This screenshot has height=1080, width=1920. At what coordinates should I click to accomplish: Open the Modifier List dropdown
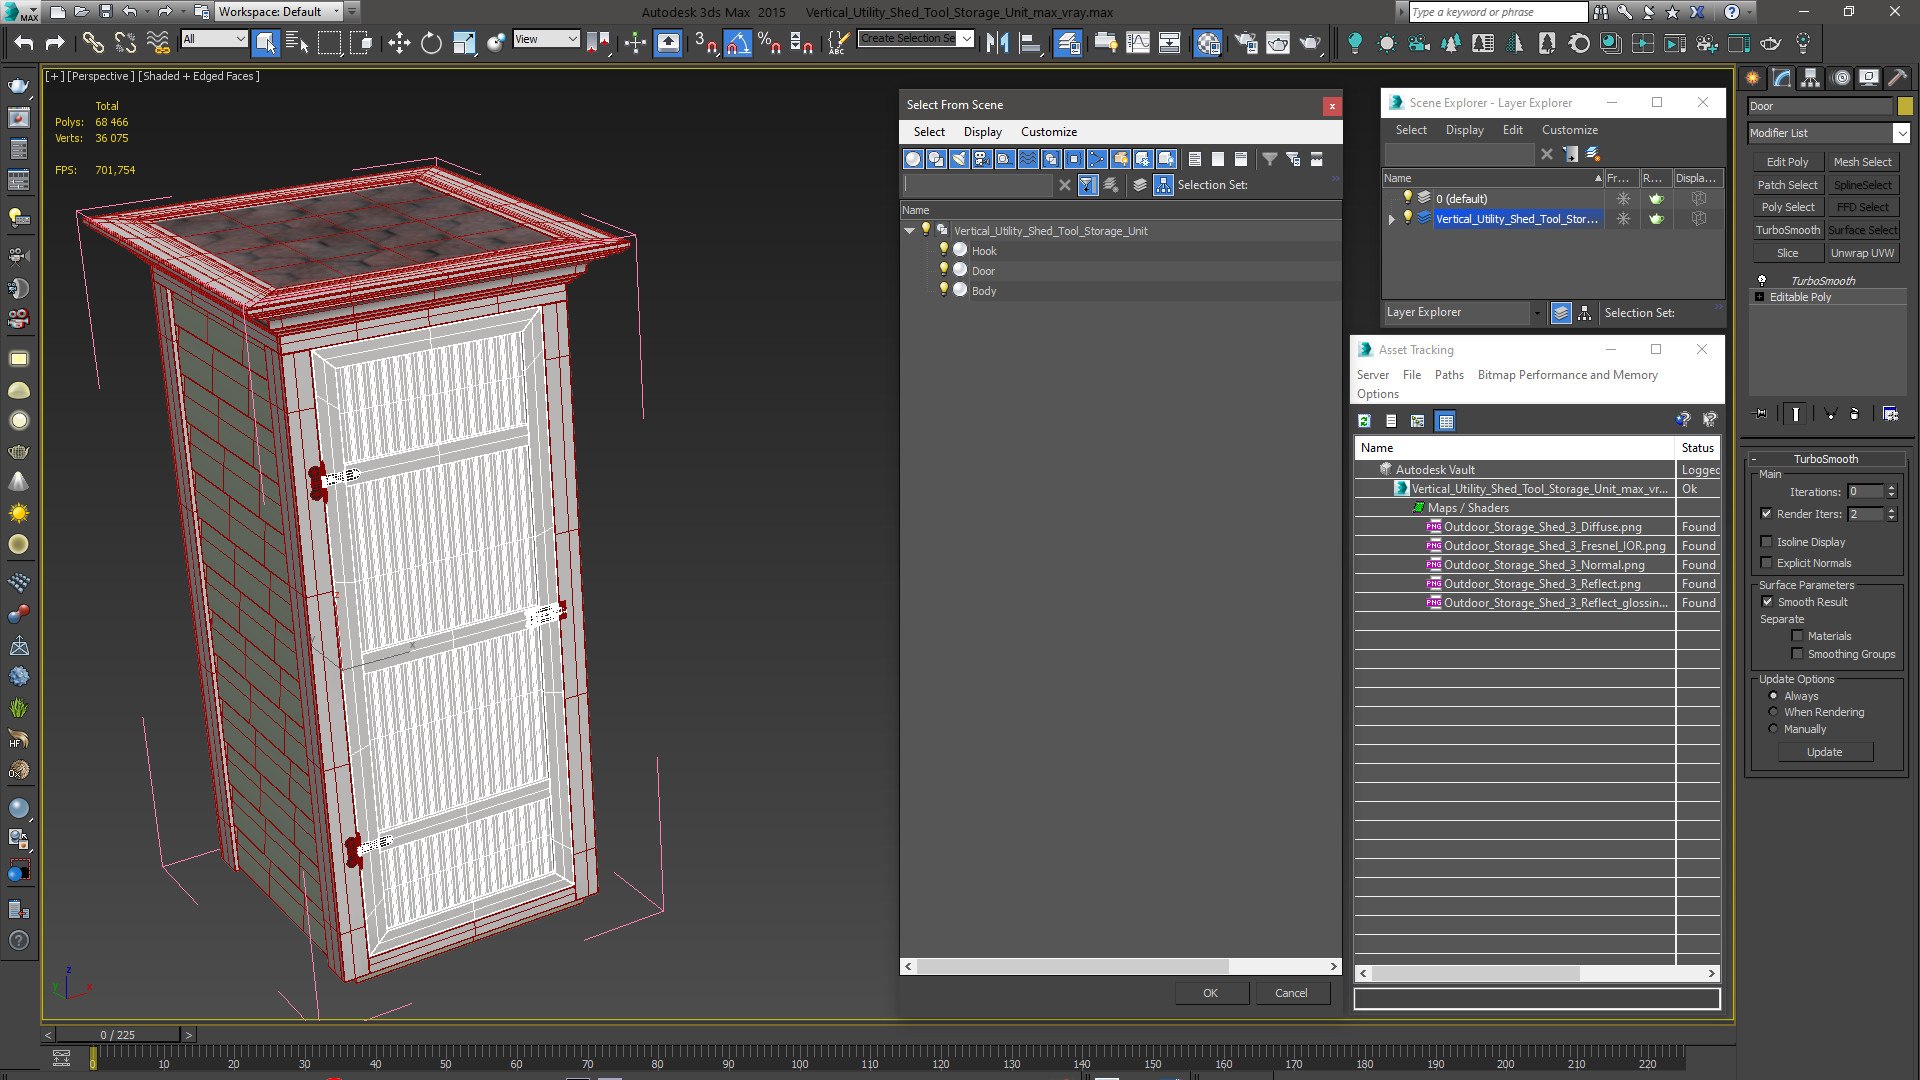(1828, 133)
